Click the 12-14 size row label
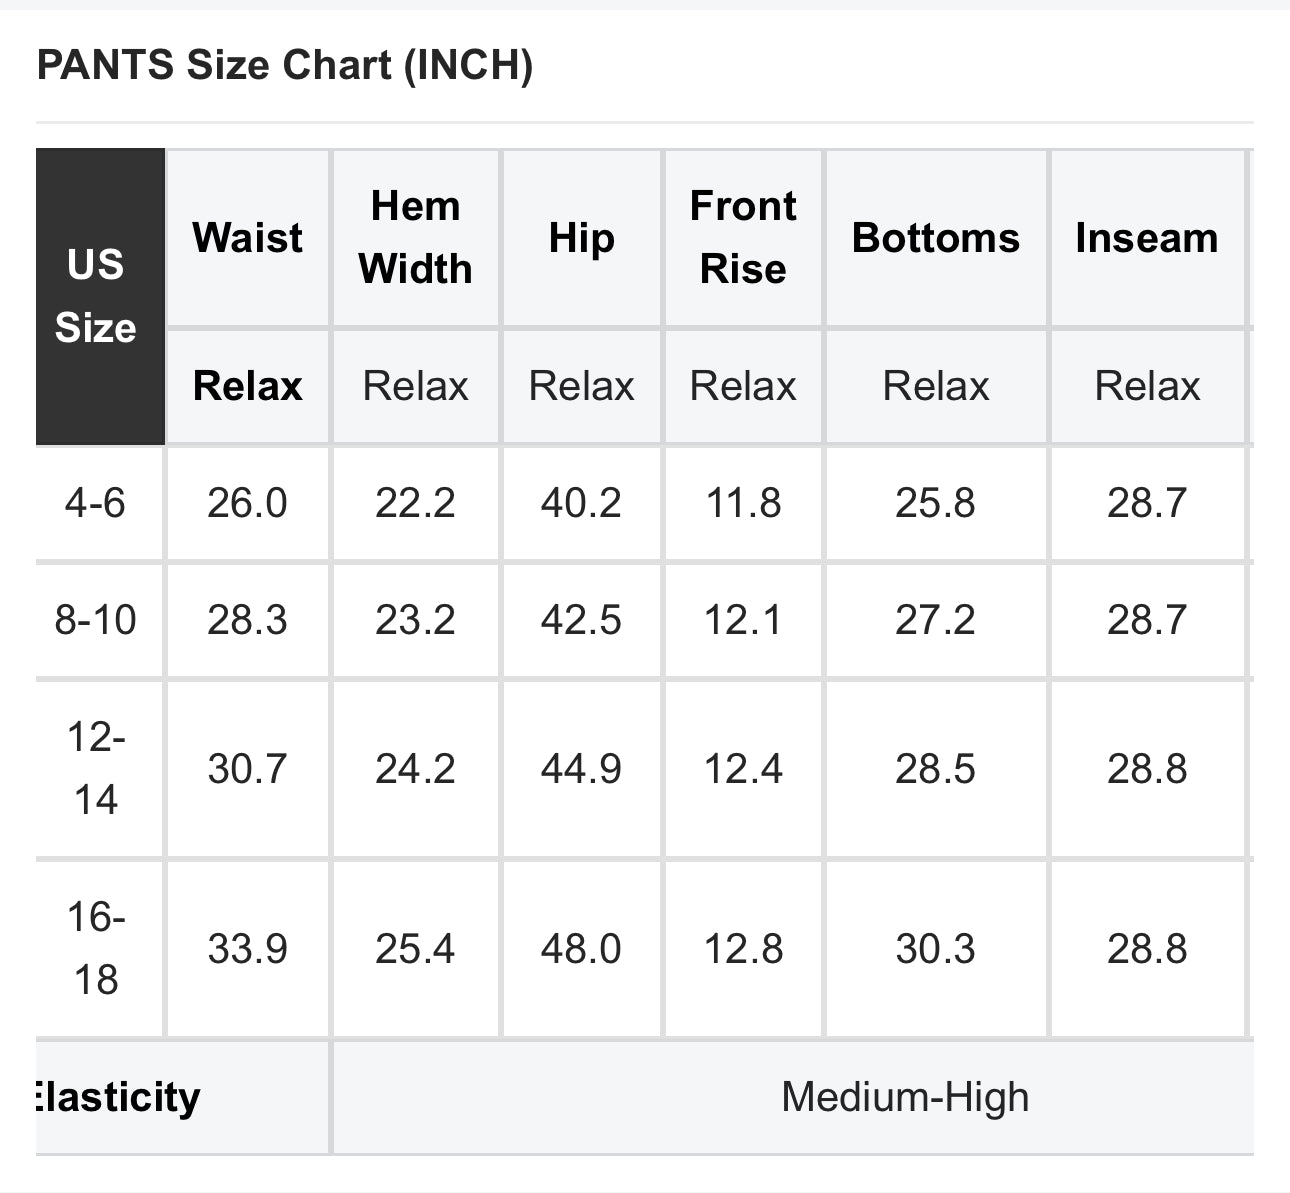1290x1193 pixels. (96, 769)
